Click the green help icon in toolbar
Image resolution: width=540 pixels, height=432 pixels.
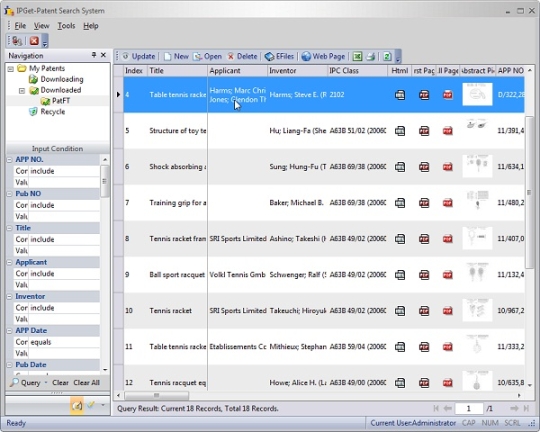(x=387, y=56)
